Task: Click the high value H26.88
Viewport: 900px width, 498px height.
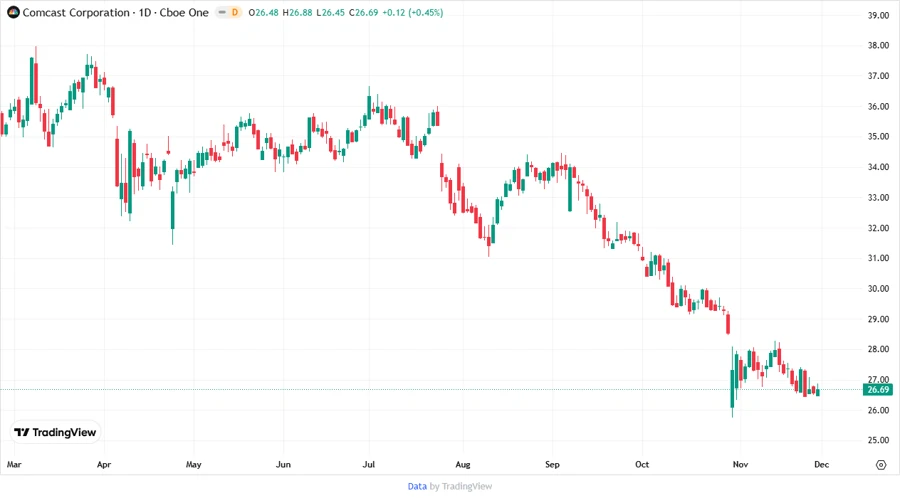Action: click(x=297, y=13)
